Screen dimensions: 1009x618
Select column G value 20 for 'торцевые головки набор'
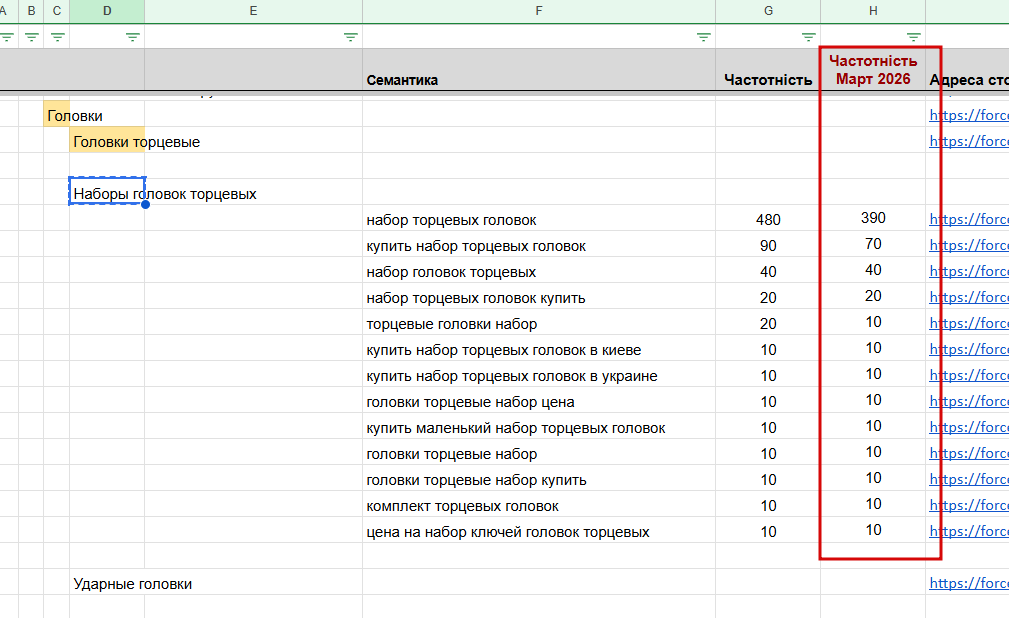point(768,324)
